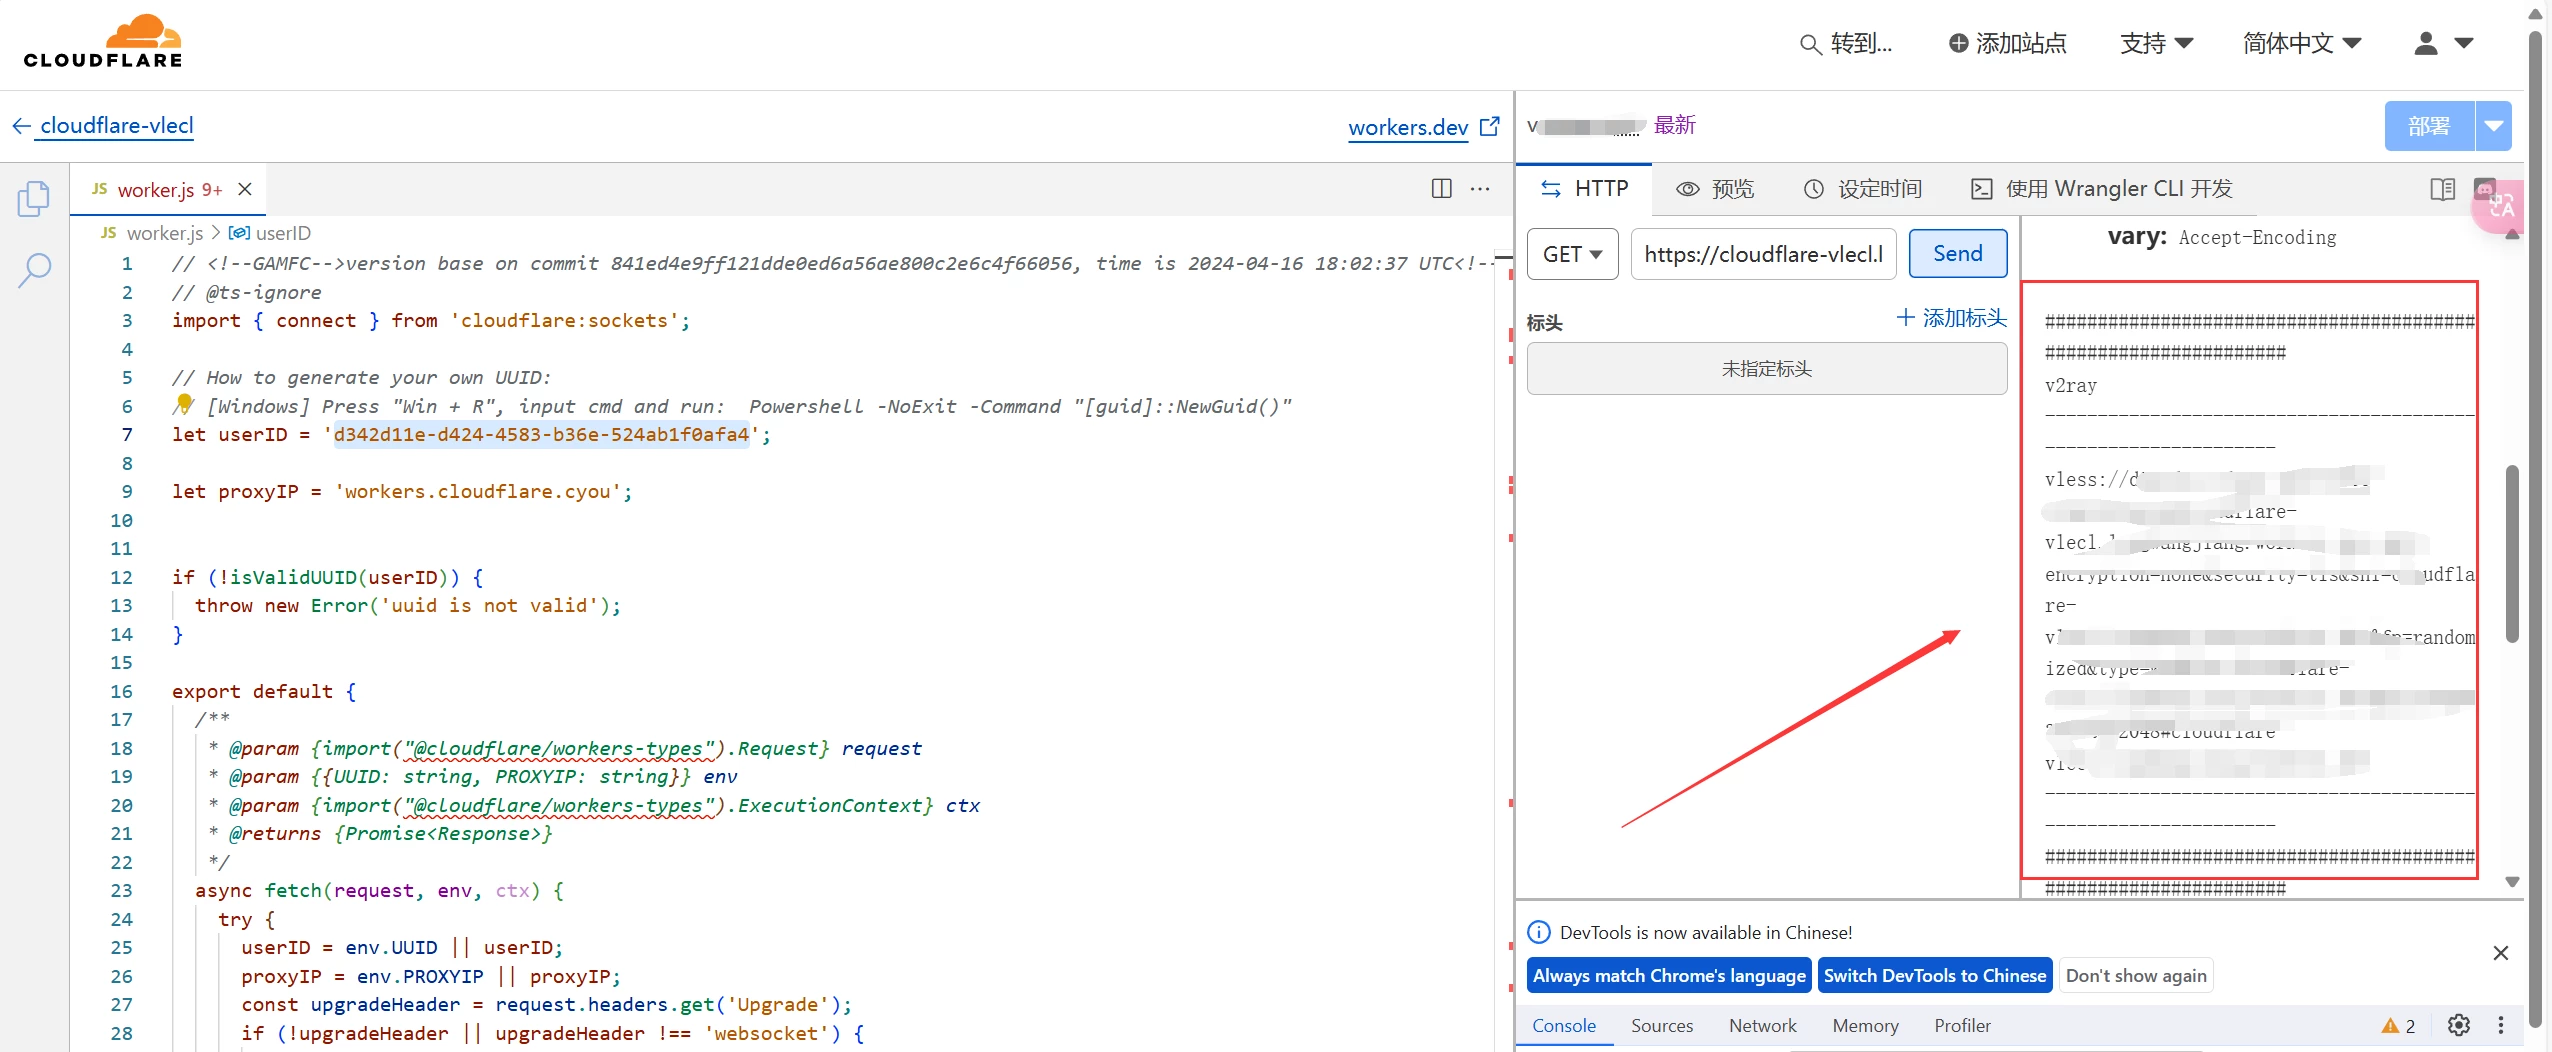2552x1052 pixels.
Task: Toggle the side-by-side panel layout icon
Action: click(x=2442, y=189)
